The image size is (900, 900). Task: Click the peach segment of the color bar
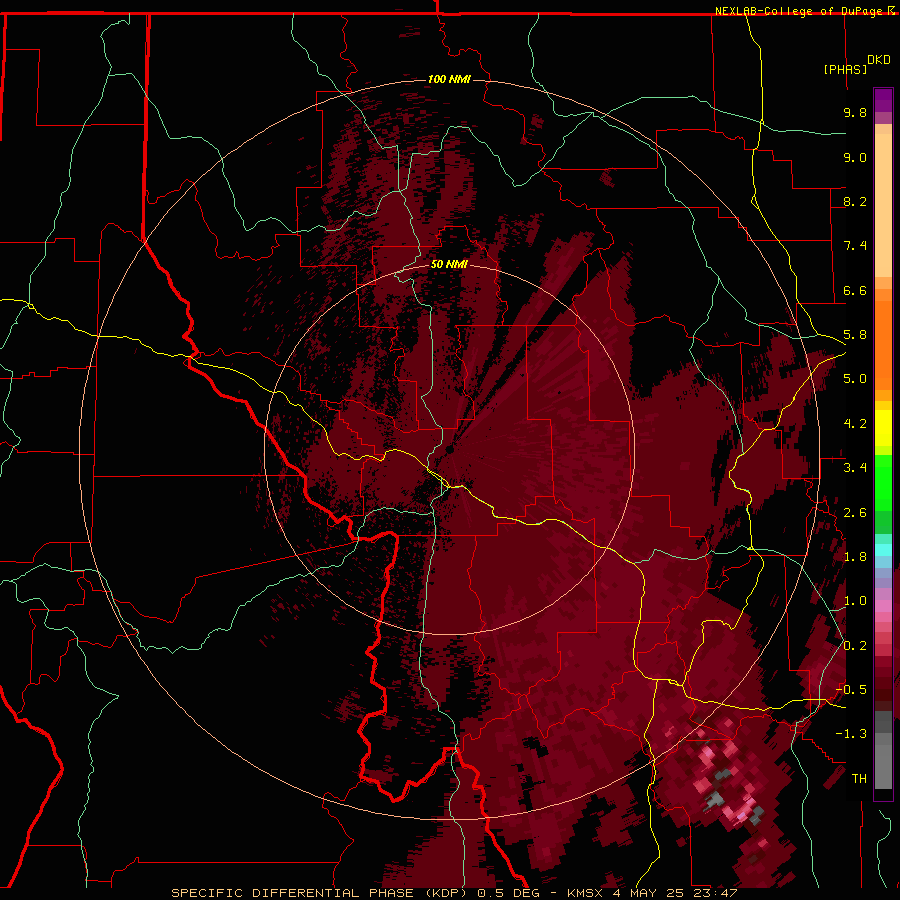(x=883, y=205)
